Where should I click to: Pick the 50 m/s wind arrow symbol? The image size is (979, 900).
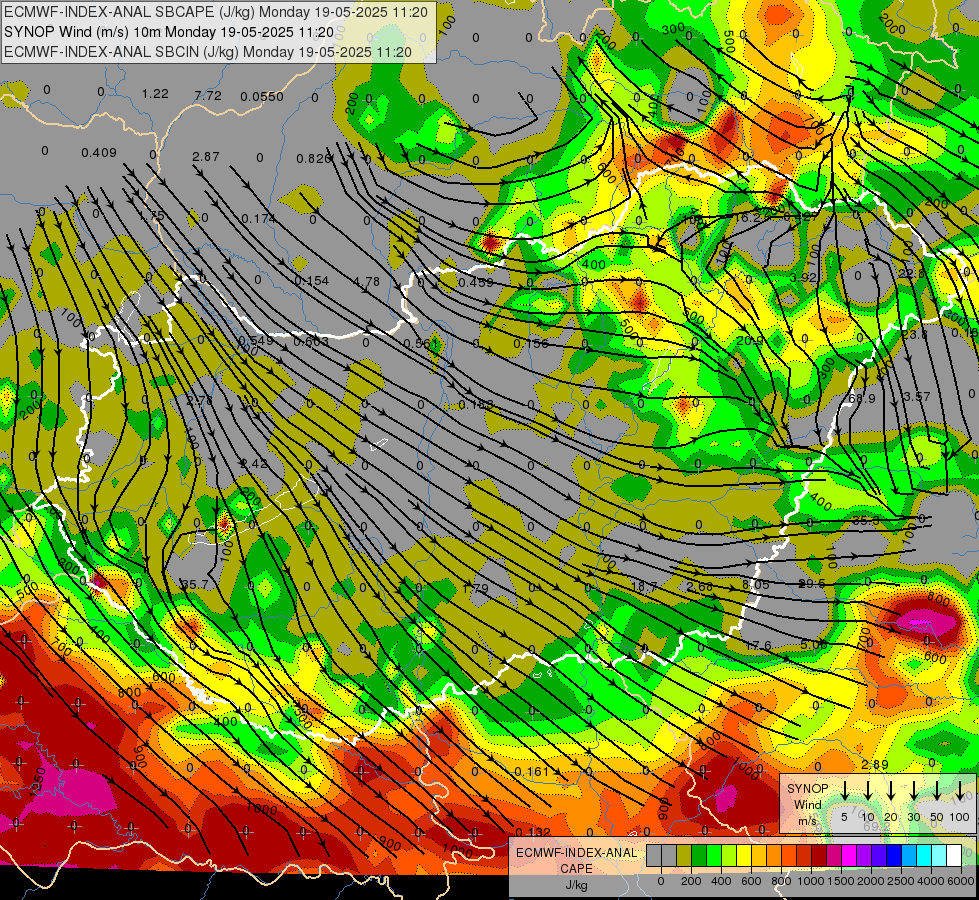(937, 791)
